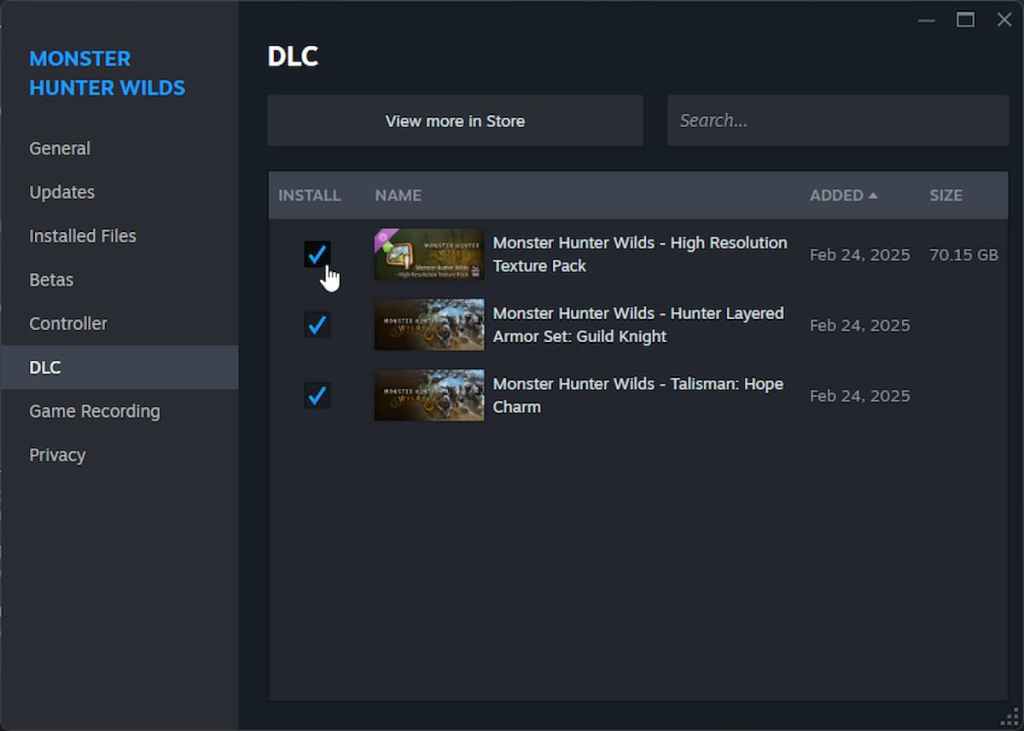The height and width of the screenshot is (731, 1024).
Task: Select Game Recording in sidebar
Action: click(94, 411)
